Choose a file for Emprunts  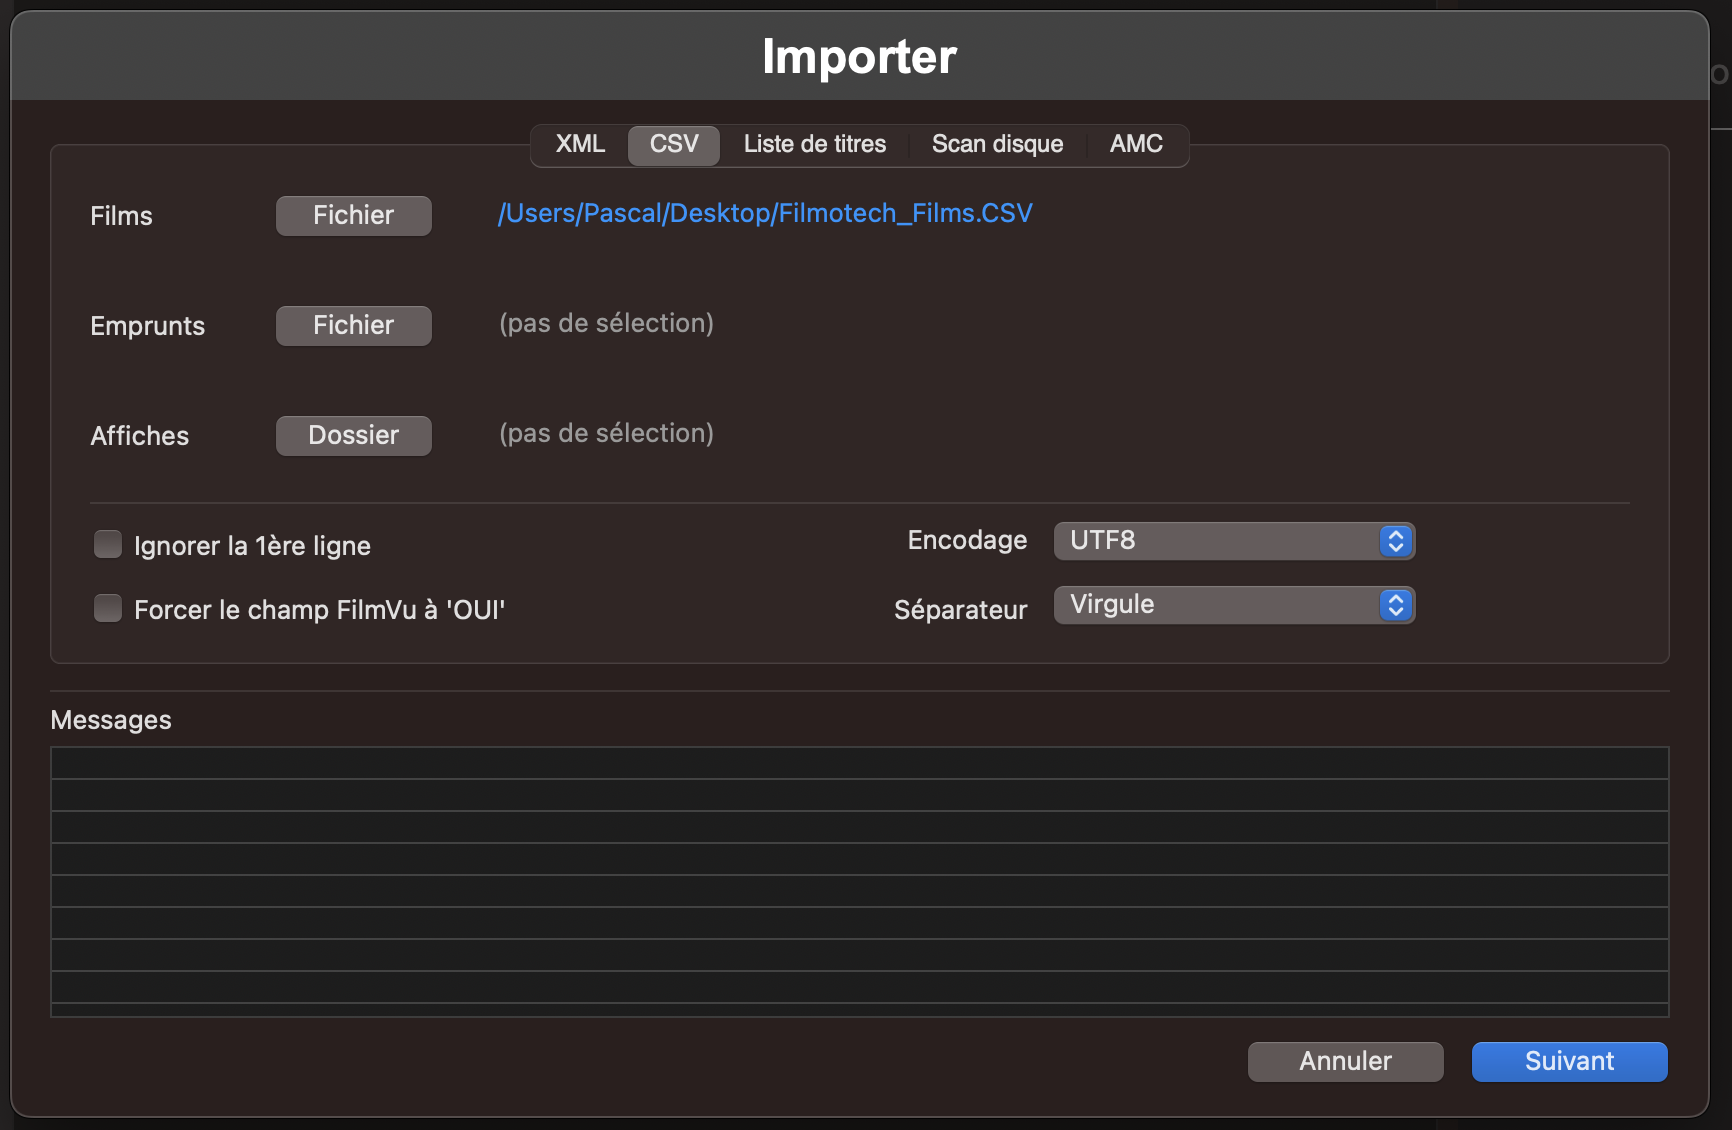click(x=353, y=325)
